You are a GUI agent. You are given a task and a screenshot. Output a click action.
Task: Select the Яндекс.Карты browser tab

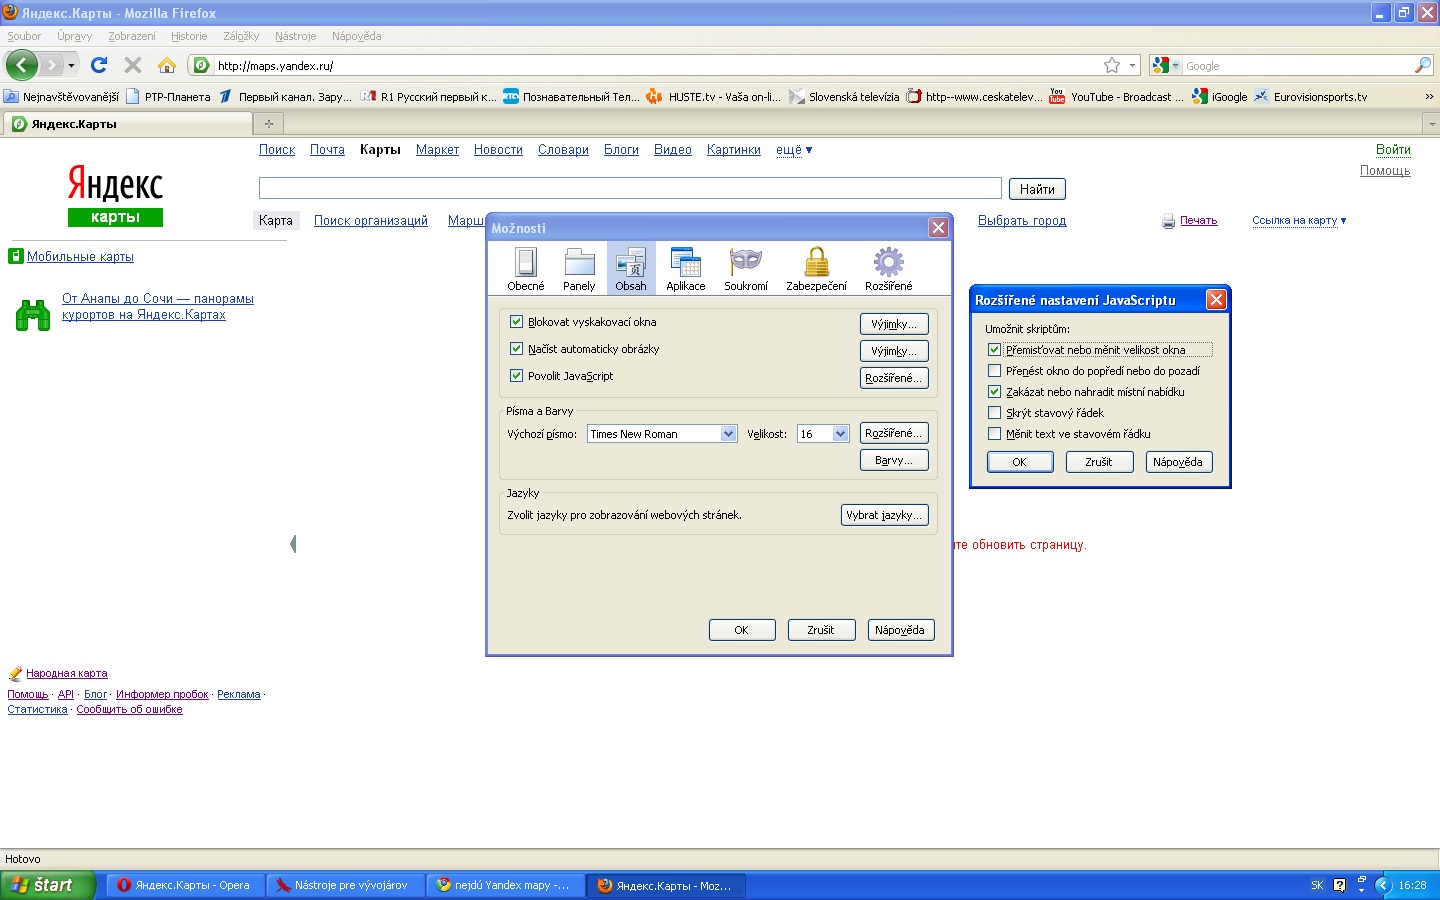point(128,124)
